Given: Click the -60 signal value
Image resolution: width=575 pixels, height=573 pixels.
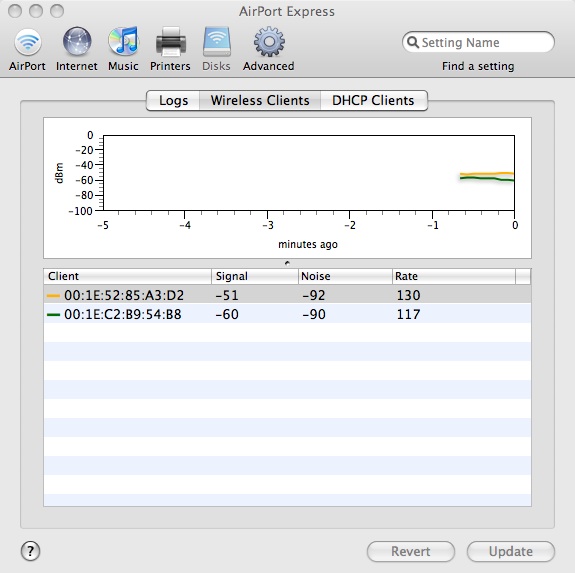Looking at the screenshot, I should click(x=227, y=314).
